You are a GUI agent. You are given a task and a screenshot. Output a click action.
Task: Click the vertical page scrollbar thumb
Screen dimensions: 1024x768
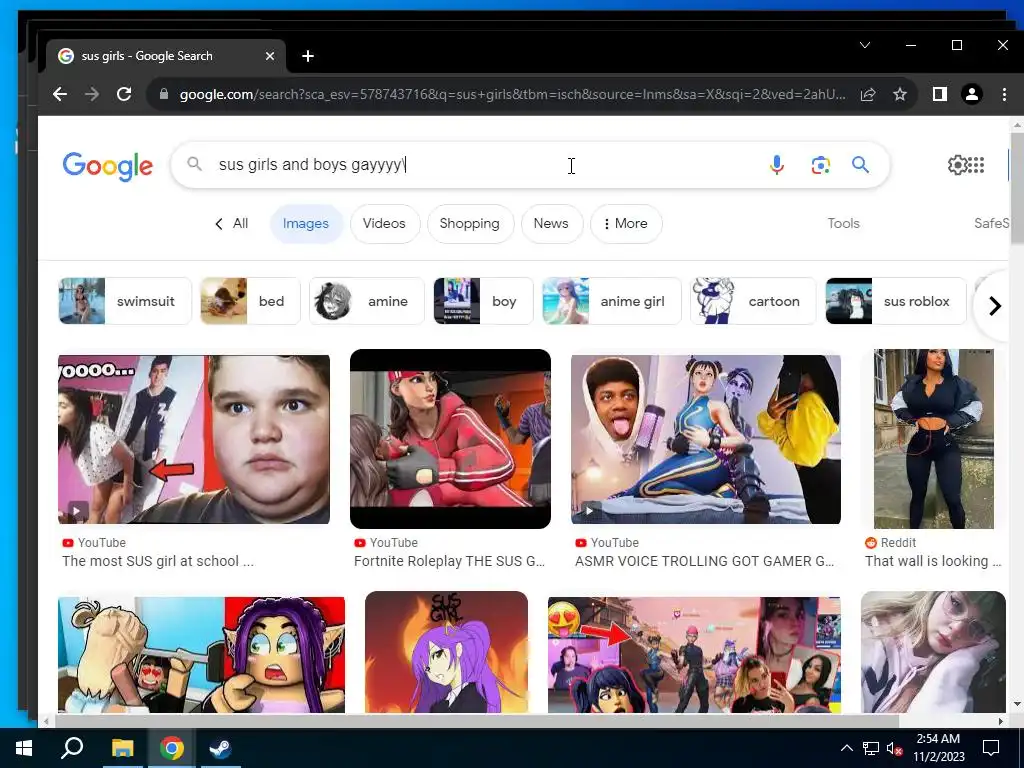coord(1017,187)
